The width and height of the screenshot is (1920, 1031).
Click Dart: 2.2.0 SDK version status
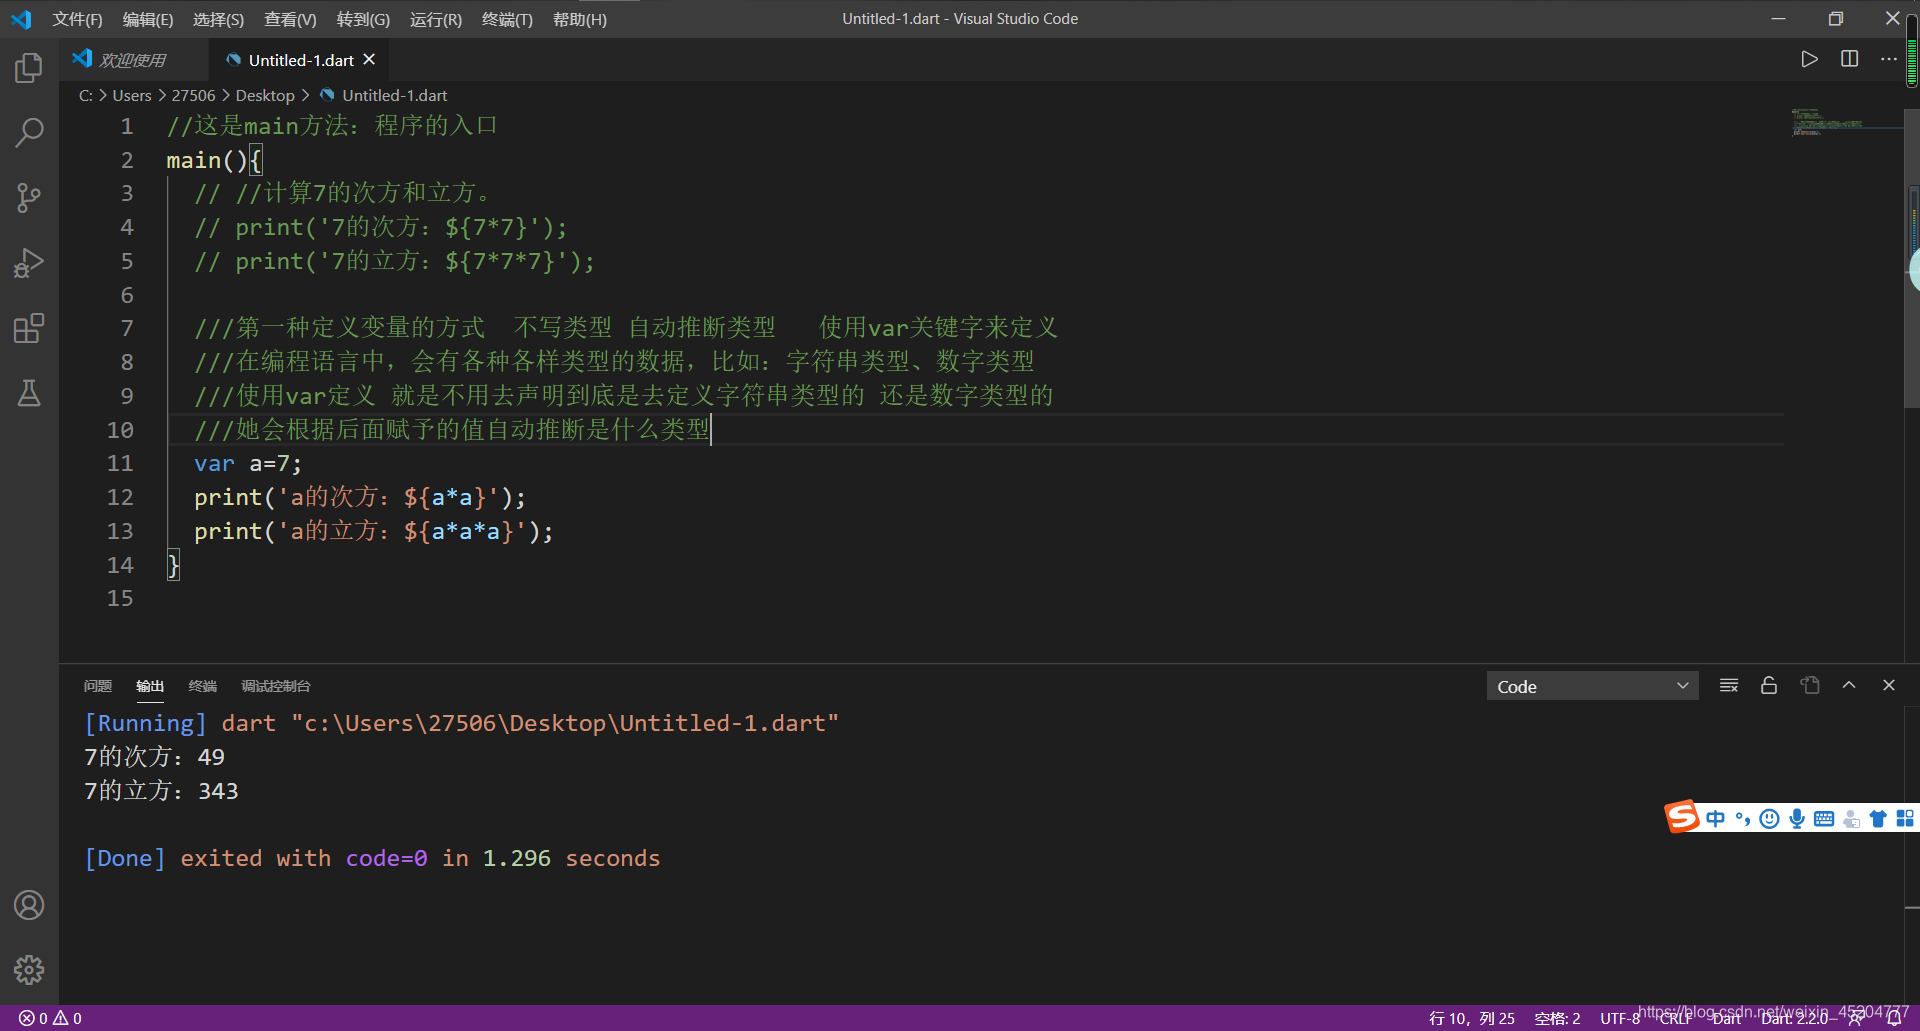click(1795, 1018)
